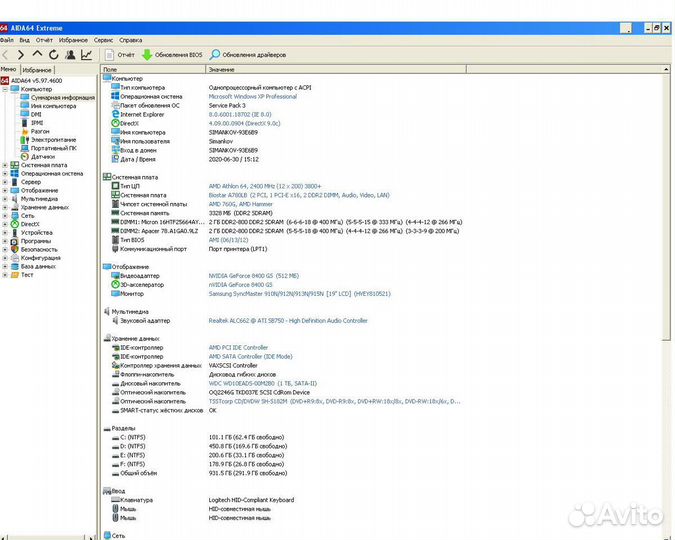Viewport: 675px width, 540px height.
Task: Click the DirectX row icon in details
Action: pos(115,123)
